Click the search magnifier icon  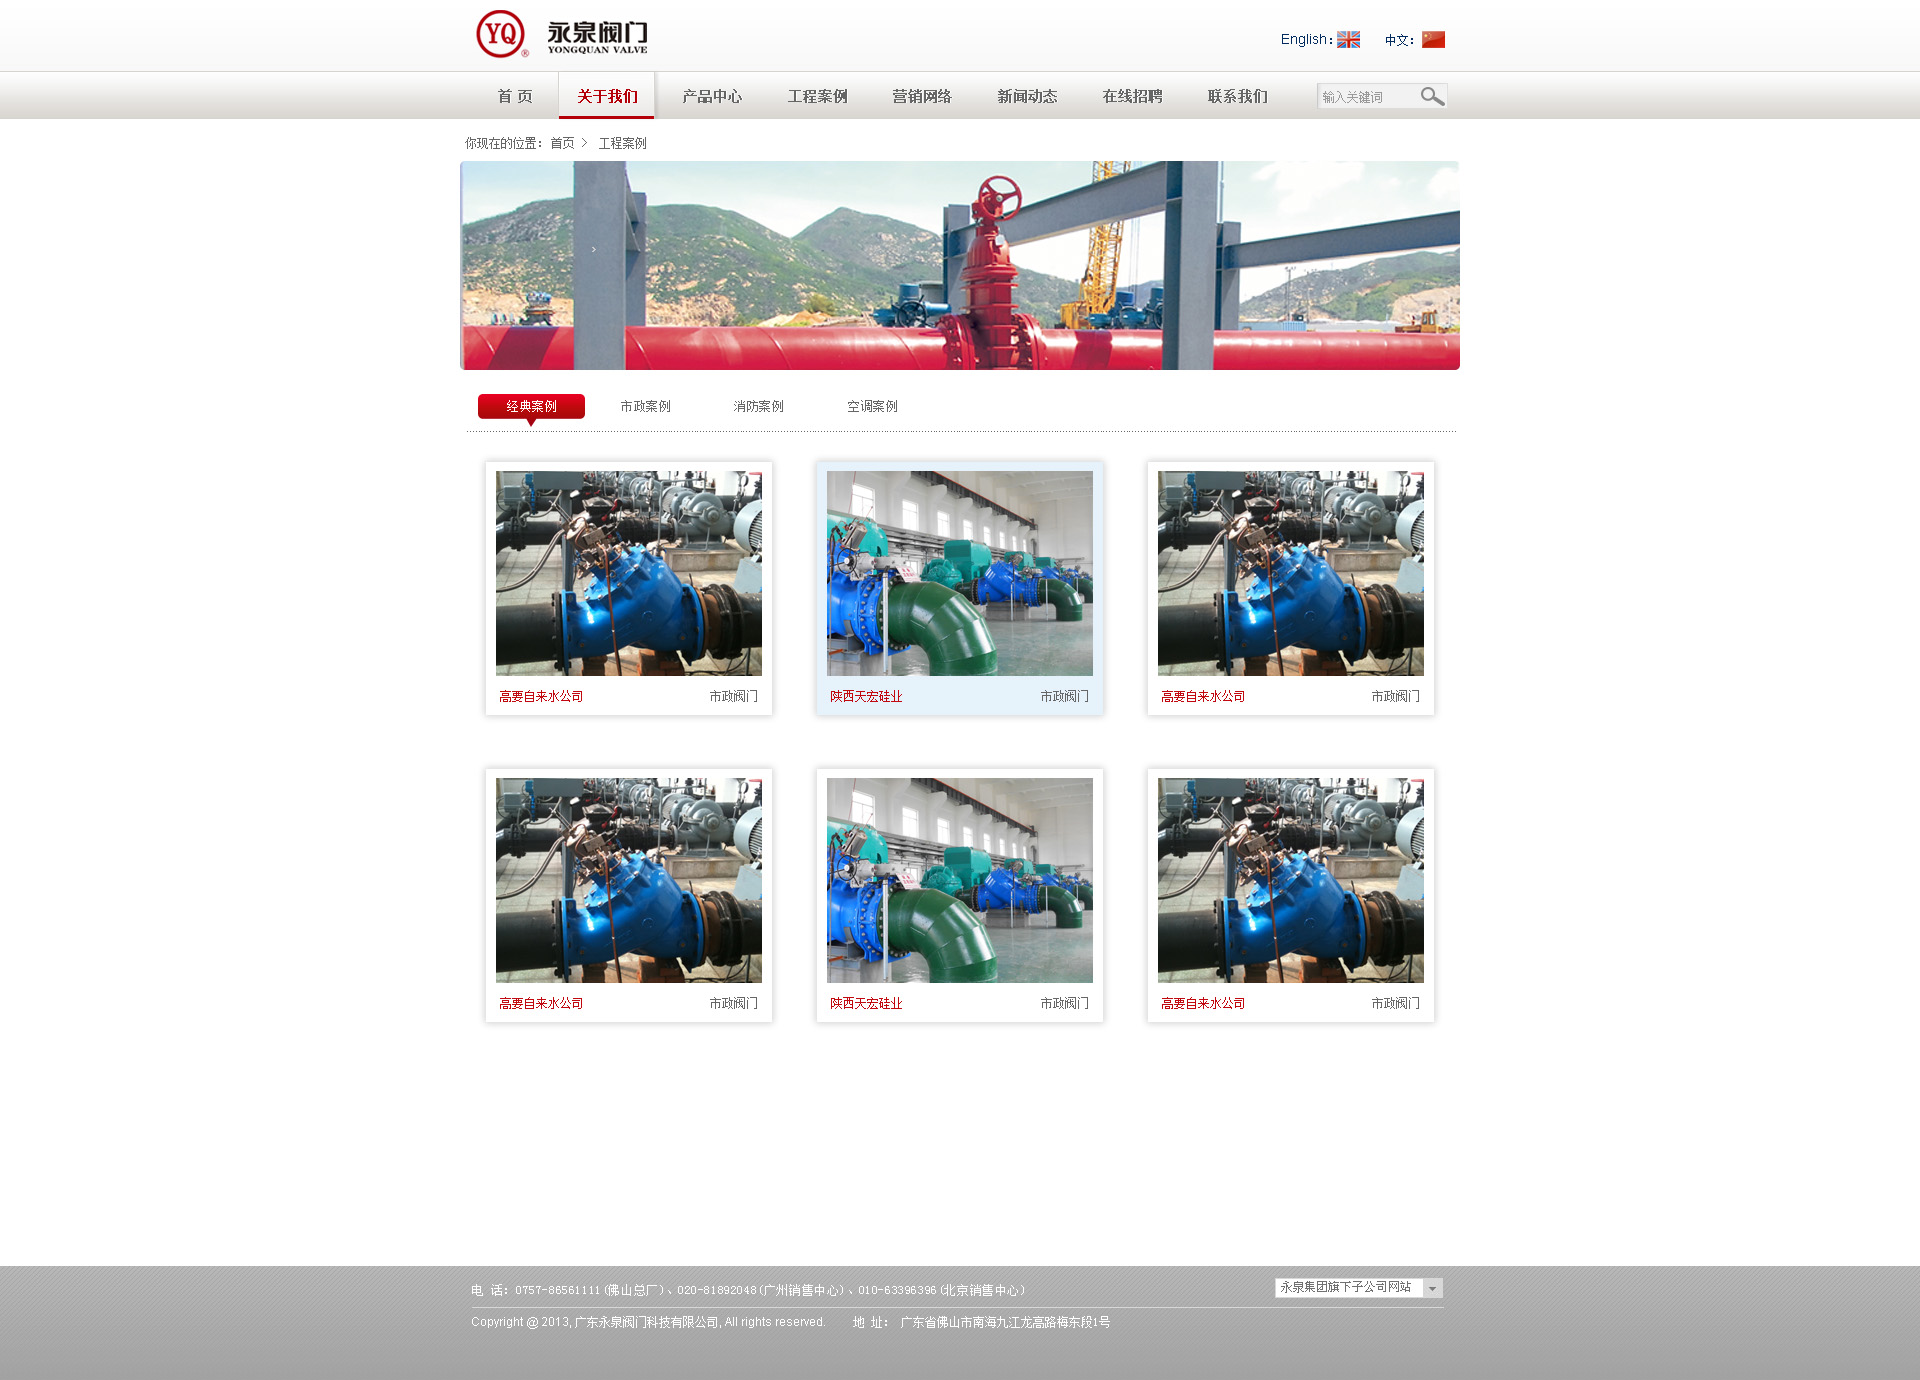(1432, 96)
